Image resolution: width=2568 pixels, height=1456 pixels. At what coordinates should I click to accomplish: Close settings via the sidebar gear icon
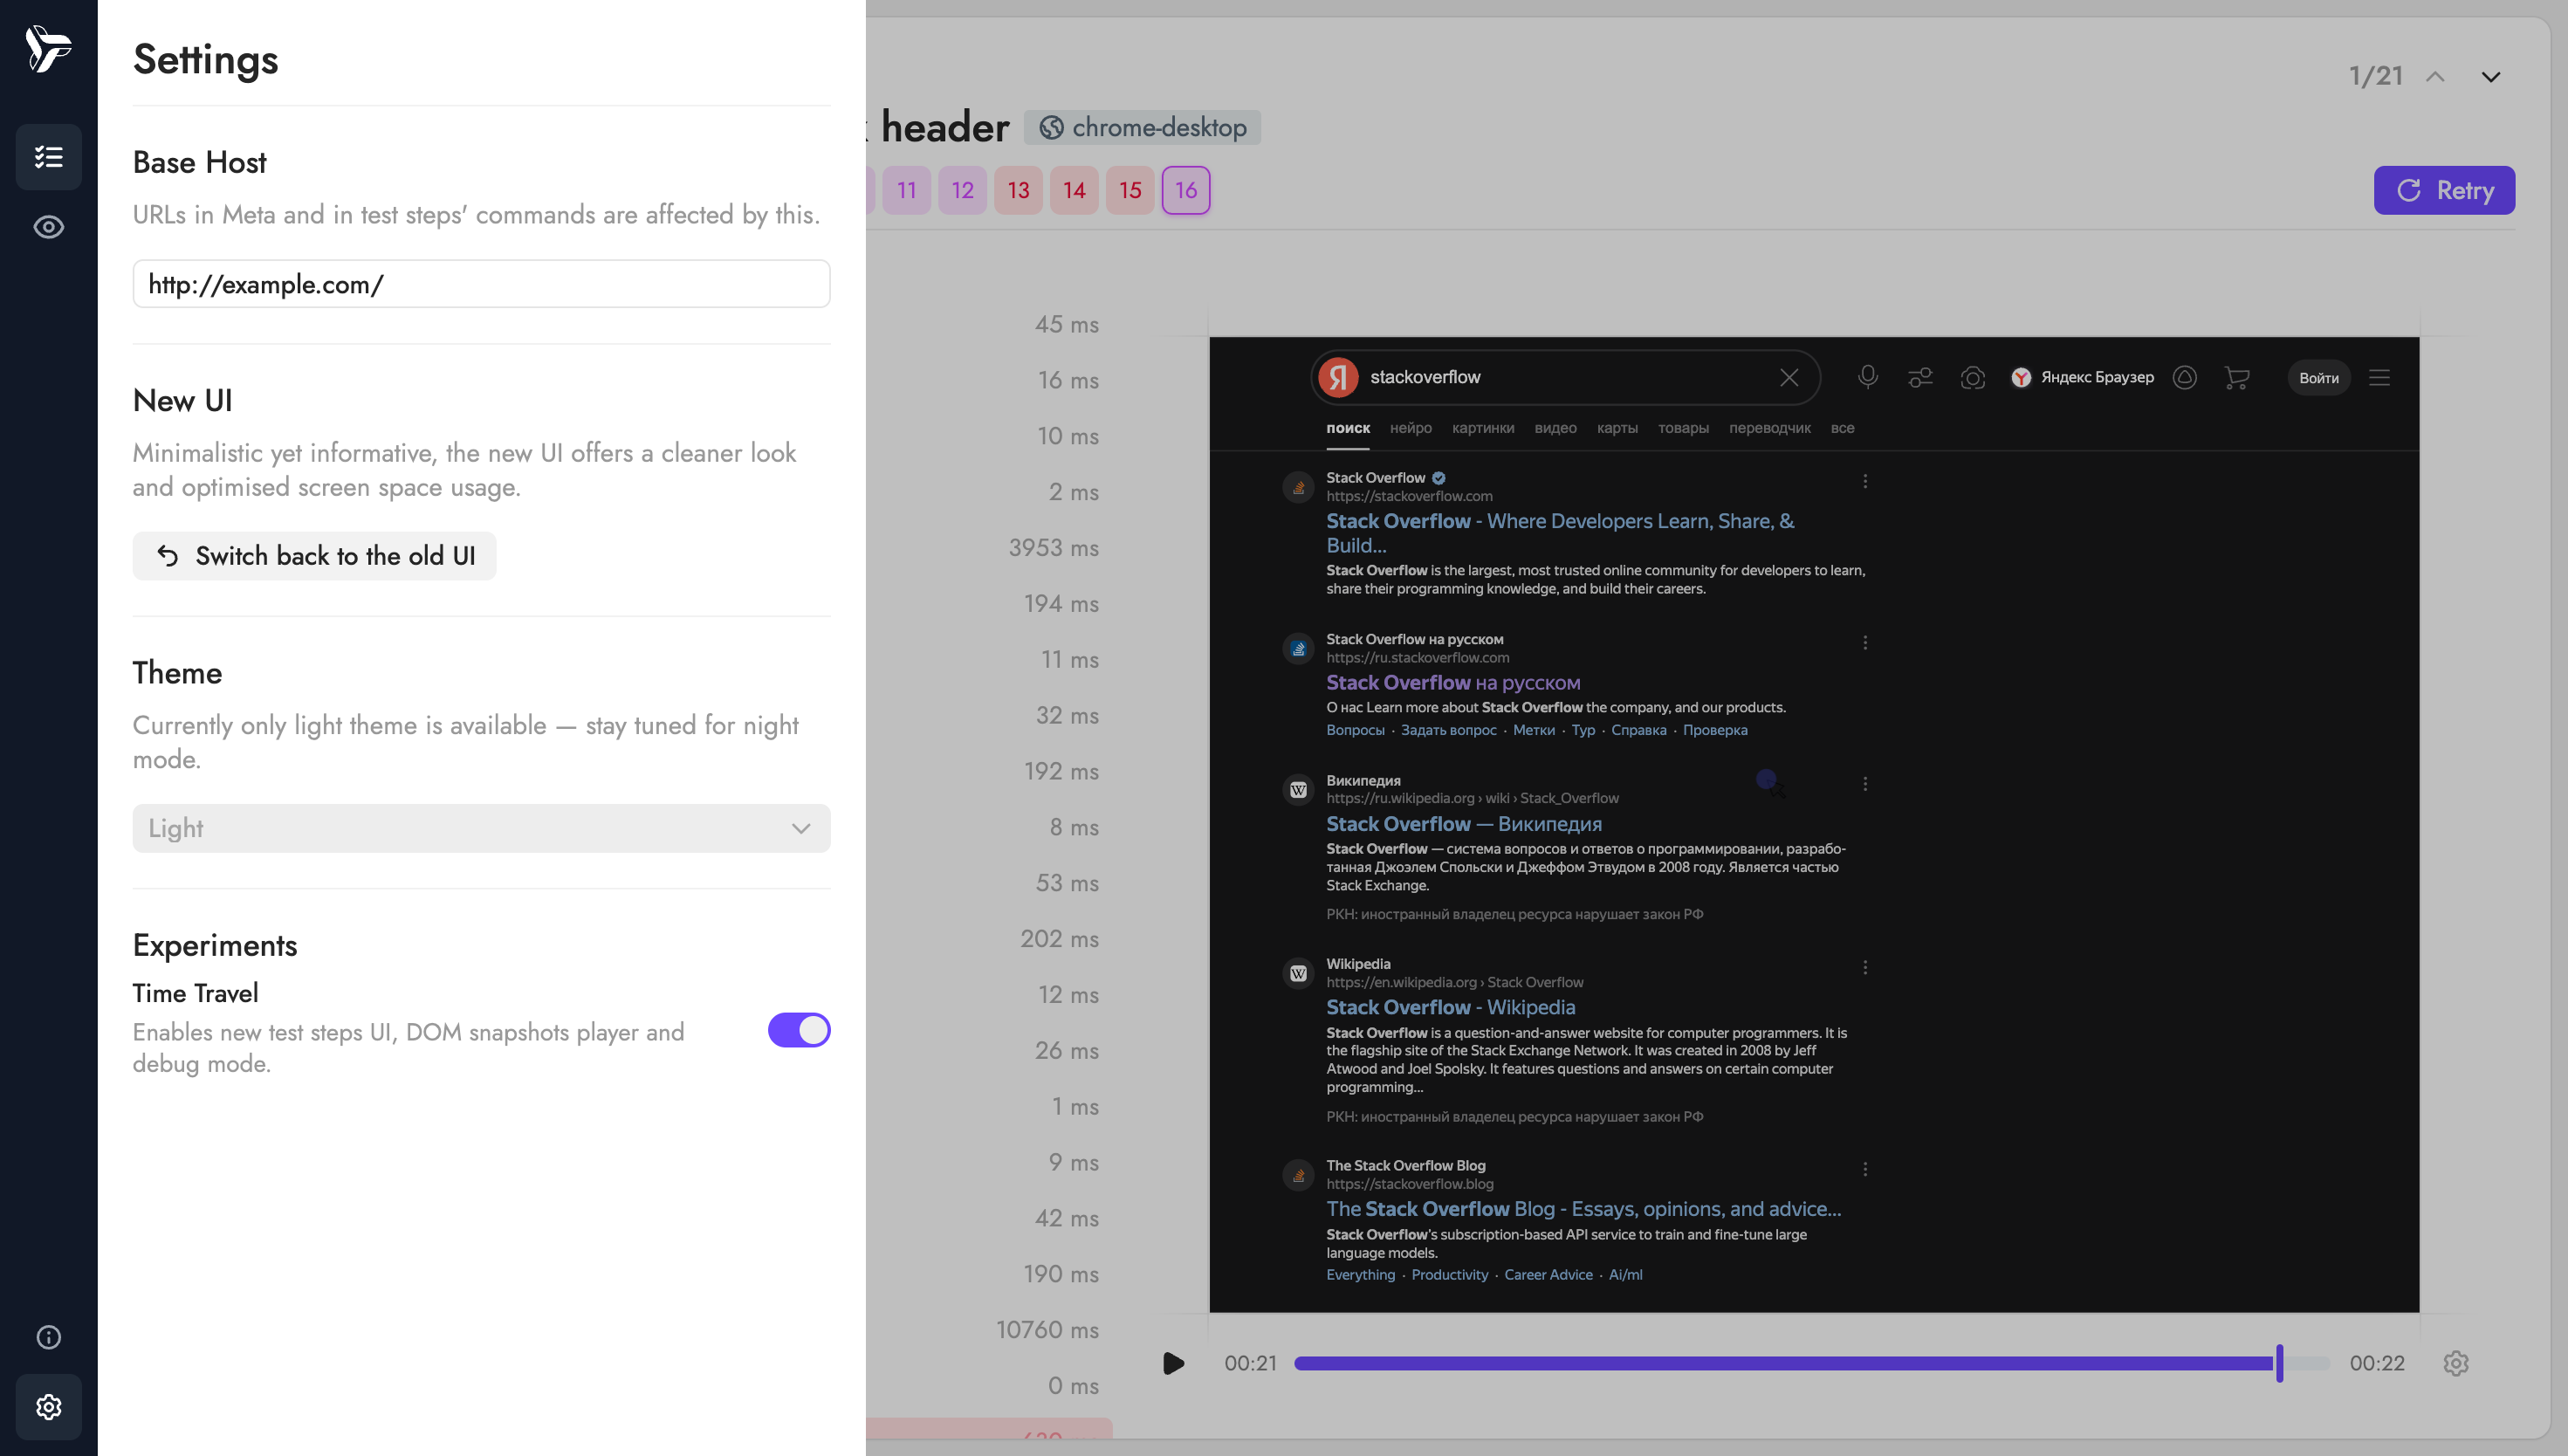pyautogui.click(x=48, y=1407)
